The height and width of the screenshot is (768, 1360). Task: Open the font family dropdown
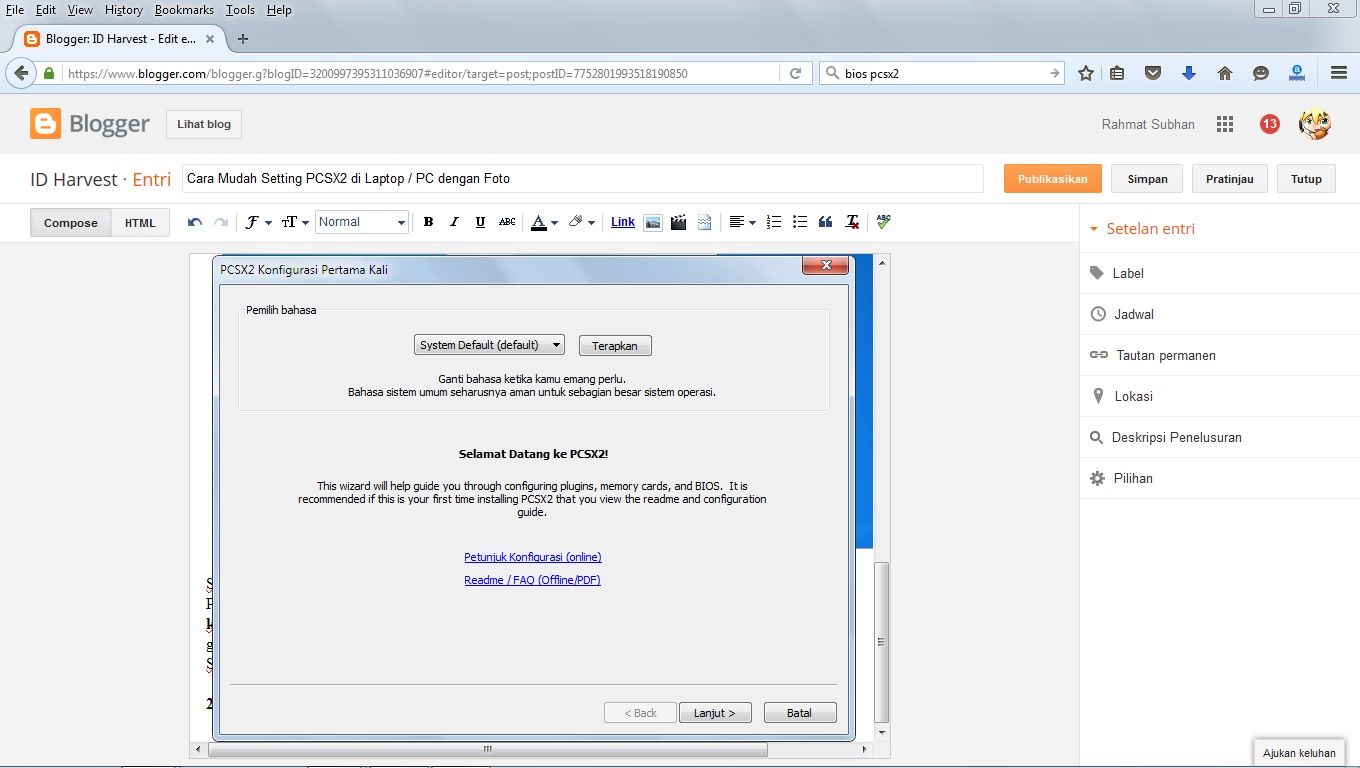pos(259,222)
